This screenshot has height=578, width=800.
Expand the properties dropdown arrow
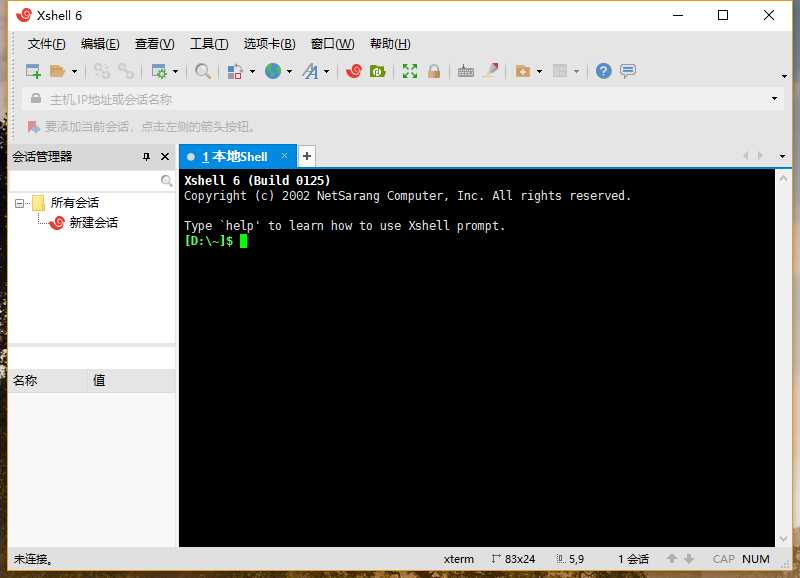(x=176, y=71)
